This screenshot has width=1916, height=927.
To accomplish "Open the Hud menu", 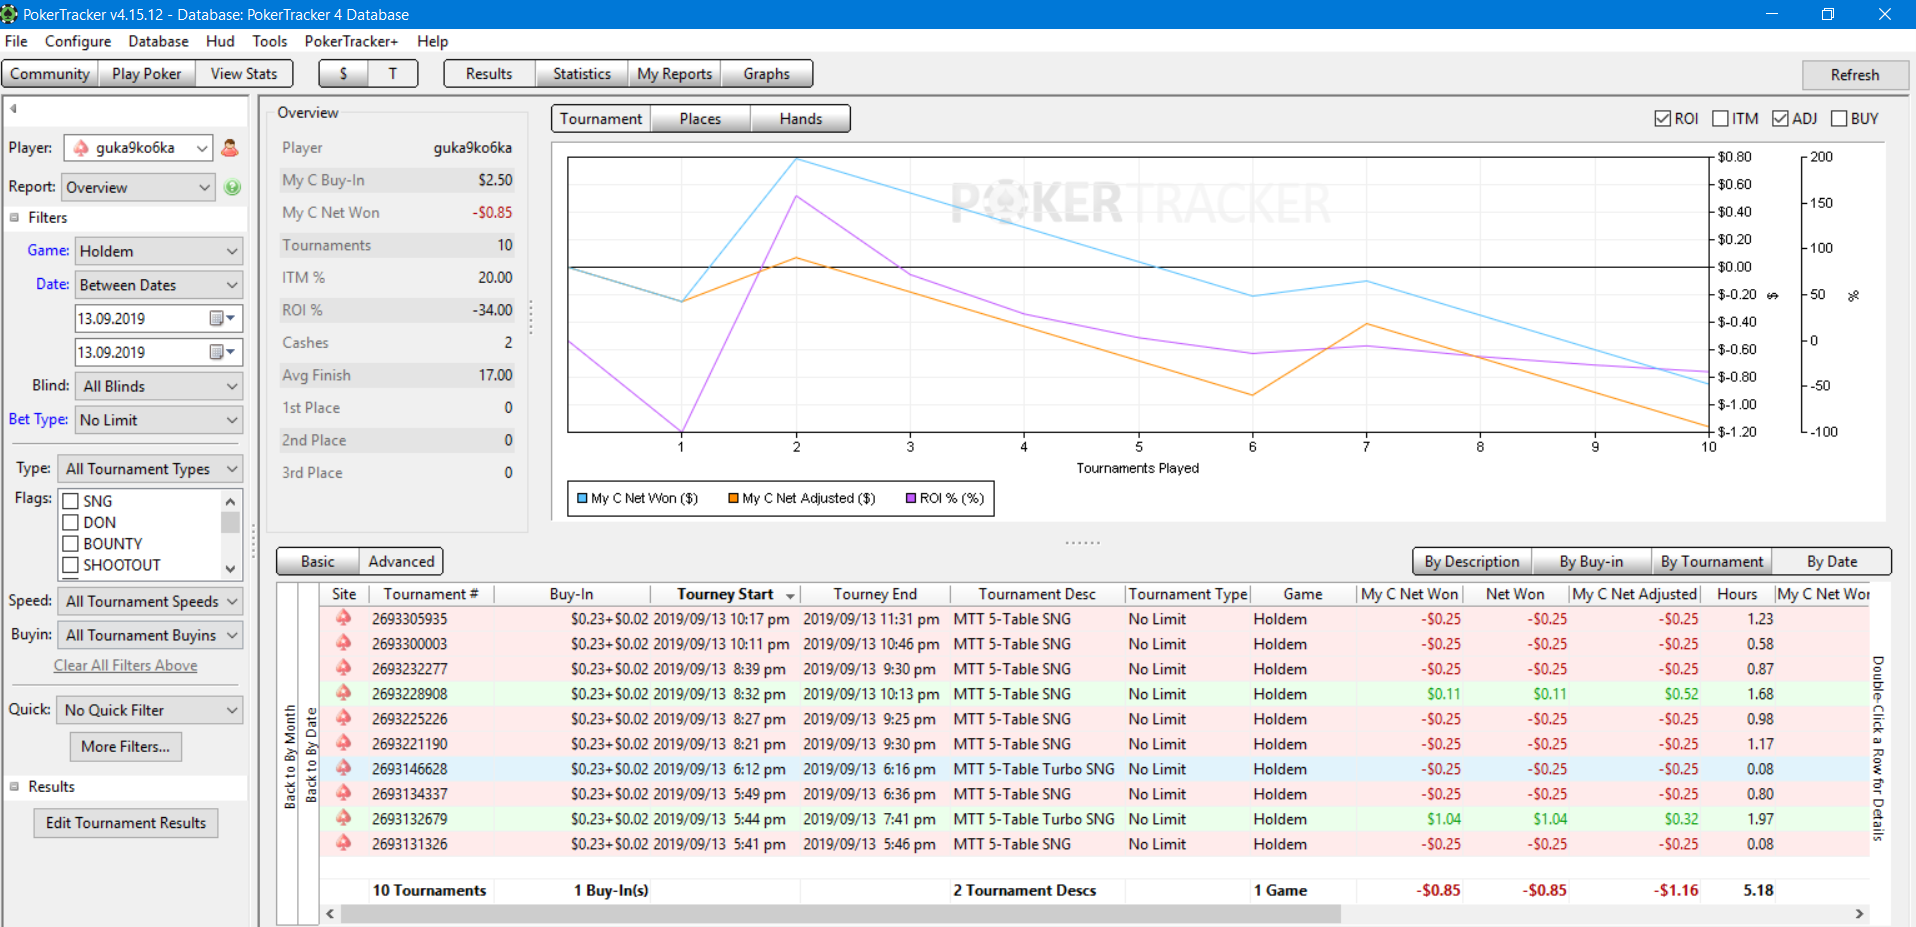I will click(220, 41).
